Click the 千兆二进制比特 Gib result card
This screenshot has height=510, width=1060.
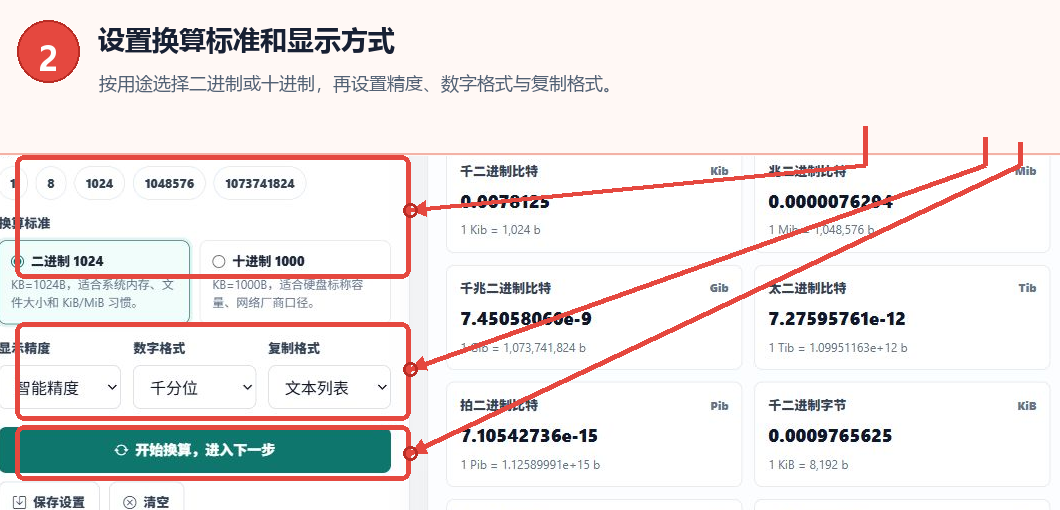[x=594, y=317]
